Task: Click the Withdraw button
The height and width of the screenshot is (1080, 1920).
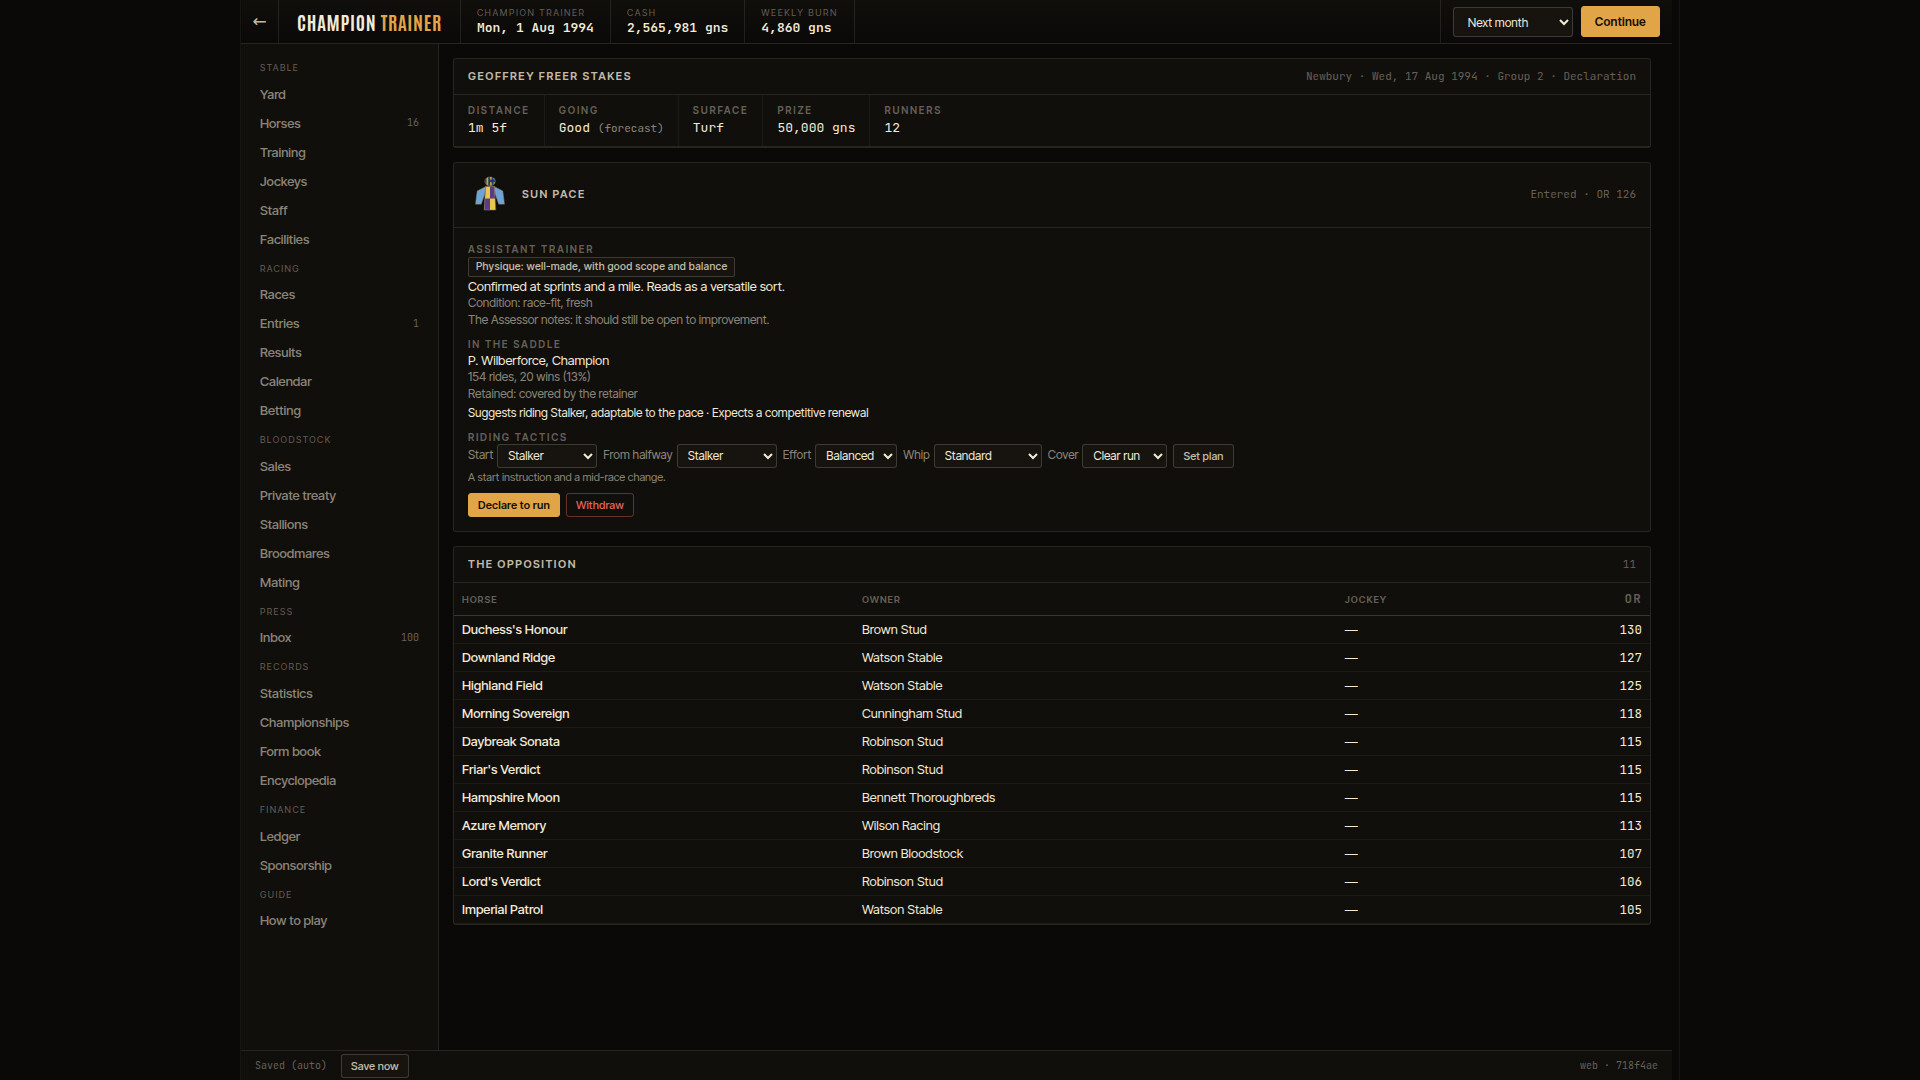Action: pyautogui.click(x=600, y=505)
